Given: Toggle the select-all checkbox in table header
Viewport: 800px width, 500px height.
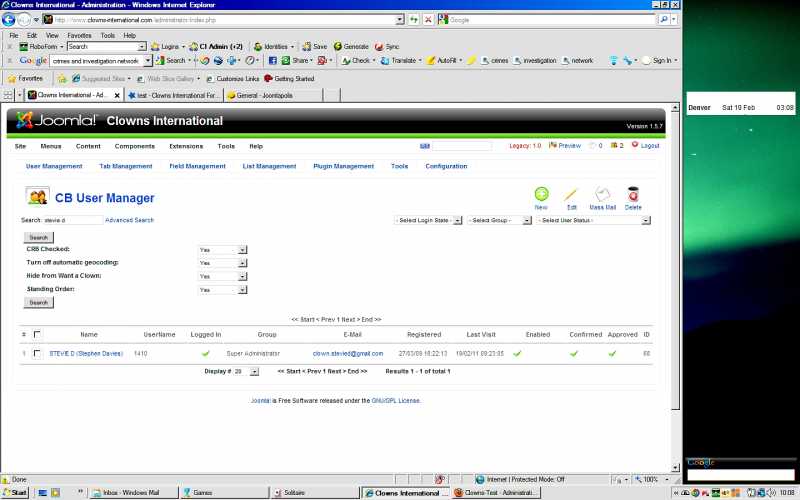Looking at the screenshot, I should point(37,335).
